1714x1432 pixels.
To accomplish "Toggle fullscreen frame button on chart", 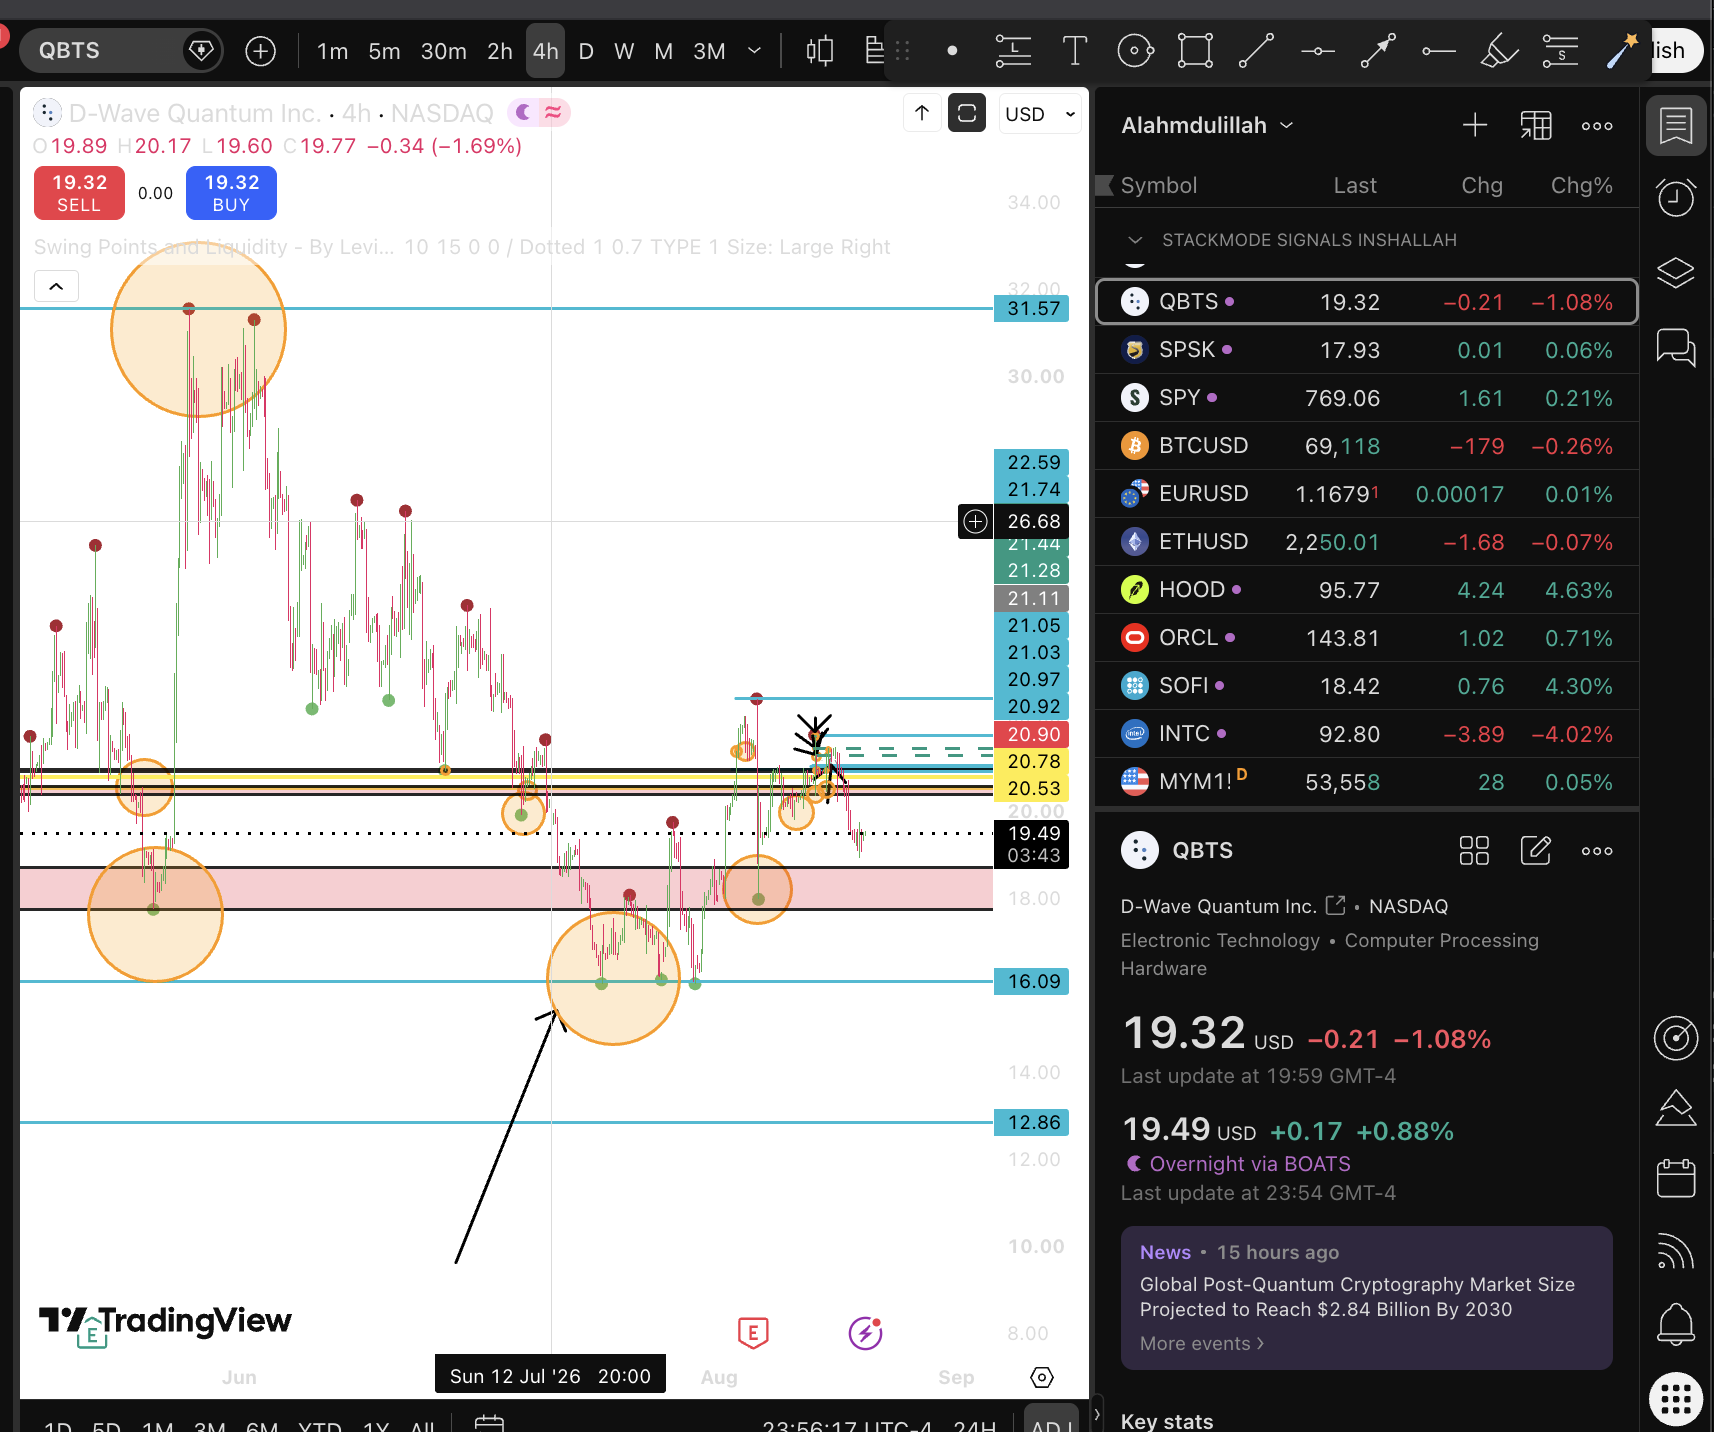I will point(967,113).
